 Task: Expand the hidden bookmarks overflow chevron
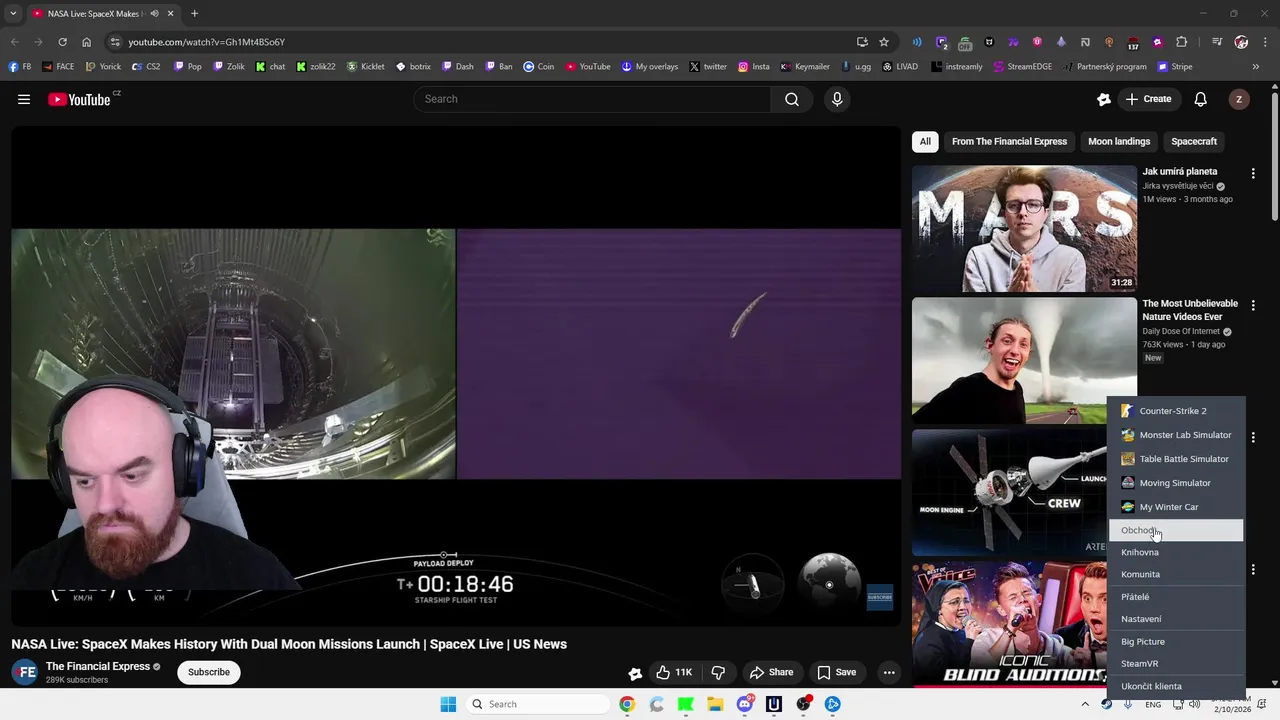(x=1256, y=67)
